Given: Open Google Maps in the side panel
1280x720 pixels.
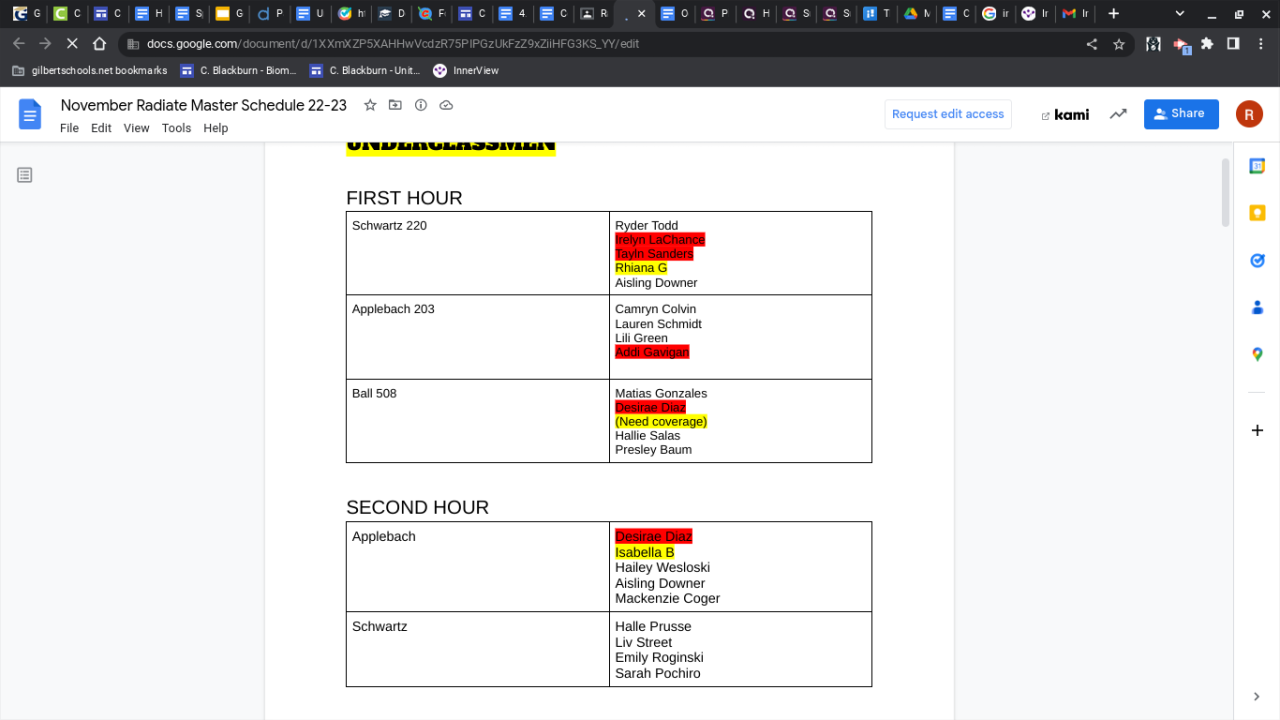Looking at the screenshot, I should 1257,354.
